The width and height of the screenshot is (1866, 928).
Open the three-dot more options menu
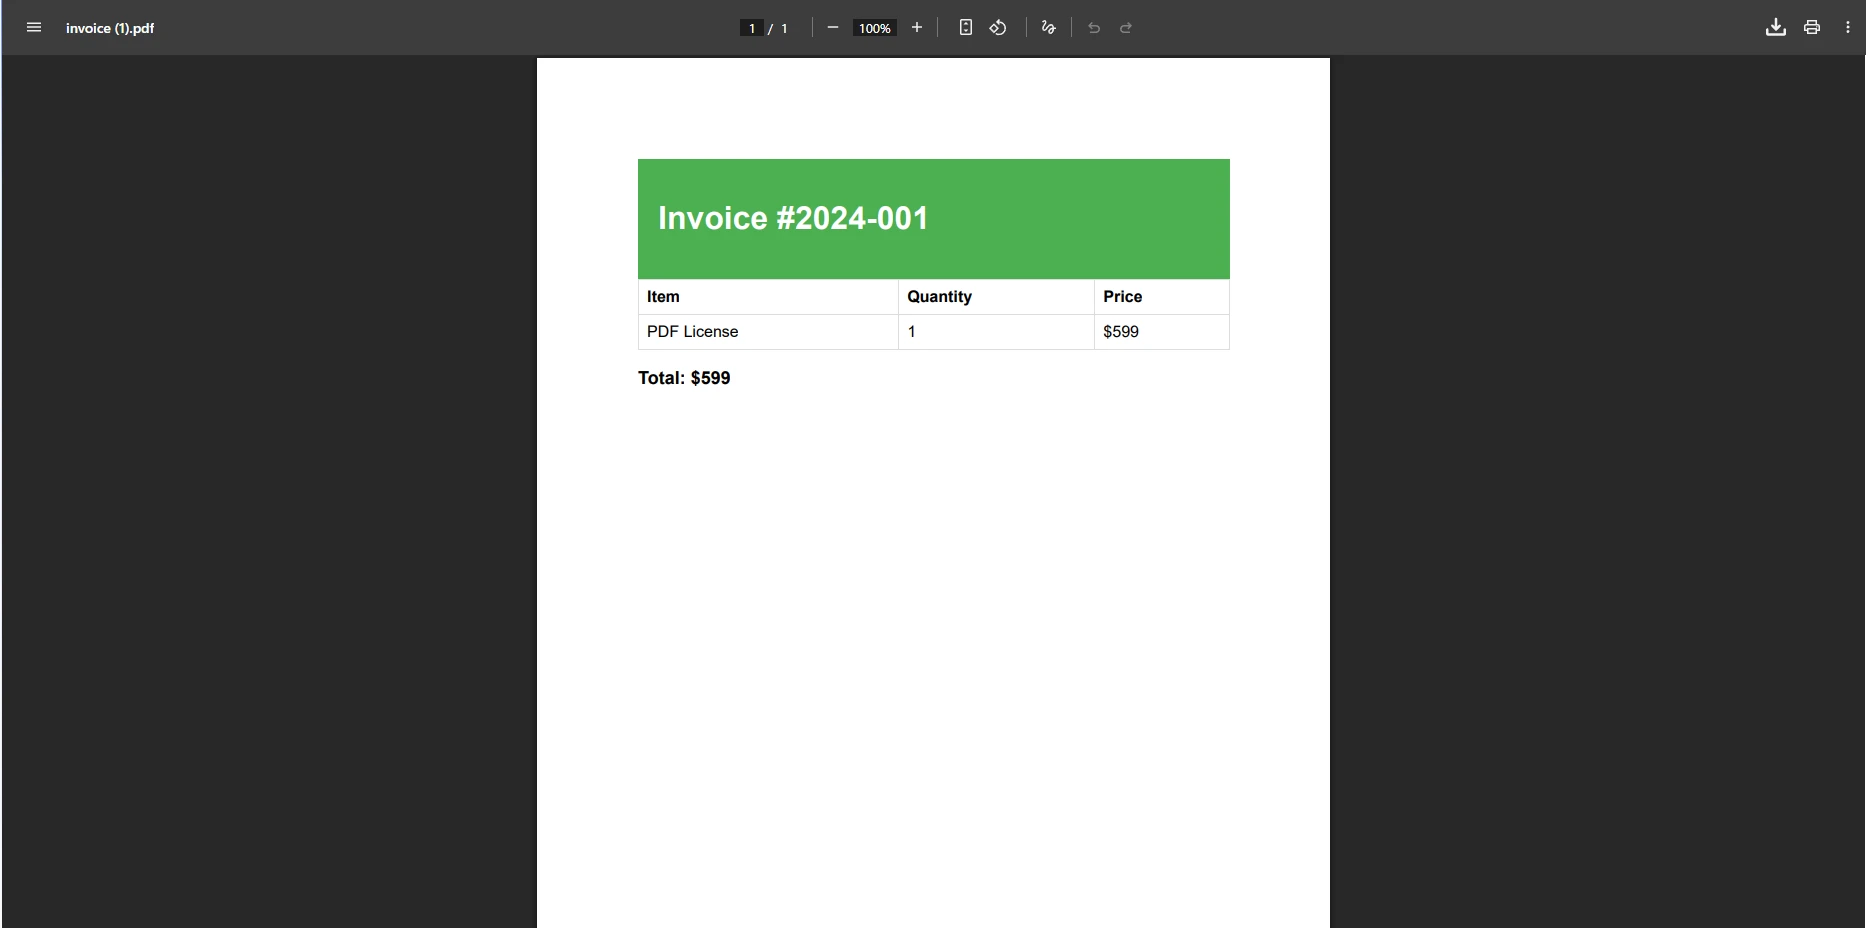[x=1847, y=27]
